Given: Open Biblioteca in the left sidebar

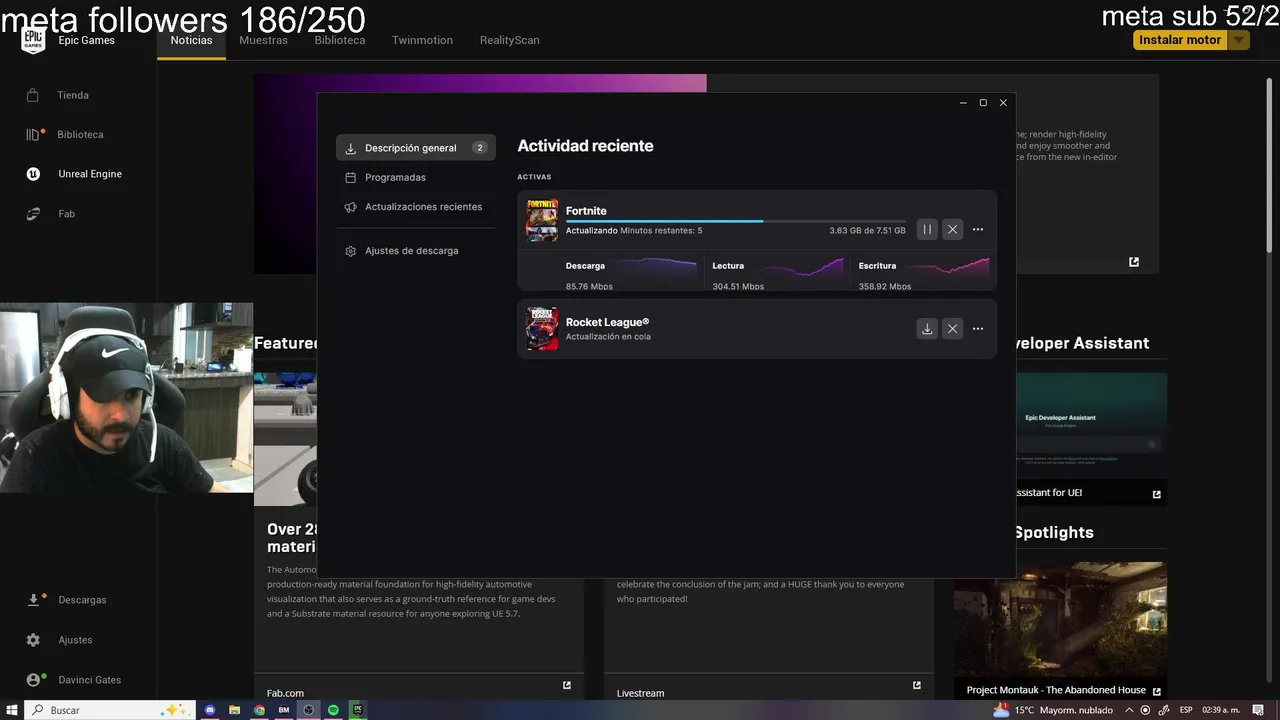Looking at the screenshot, I should coord(78,134).
